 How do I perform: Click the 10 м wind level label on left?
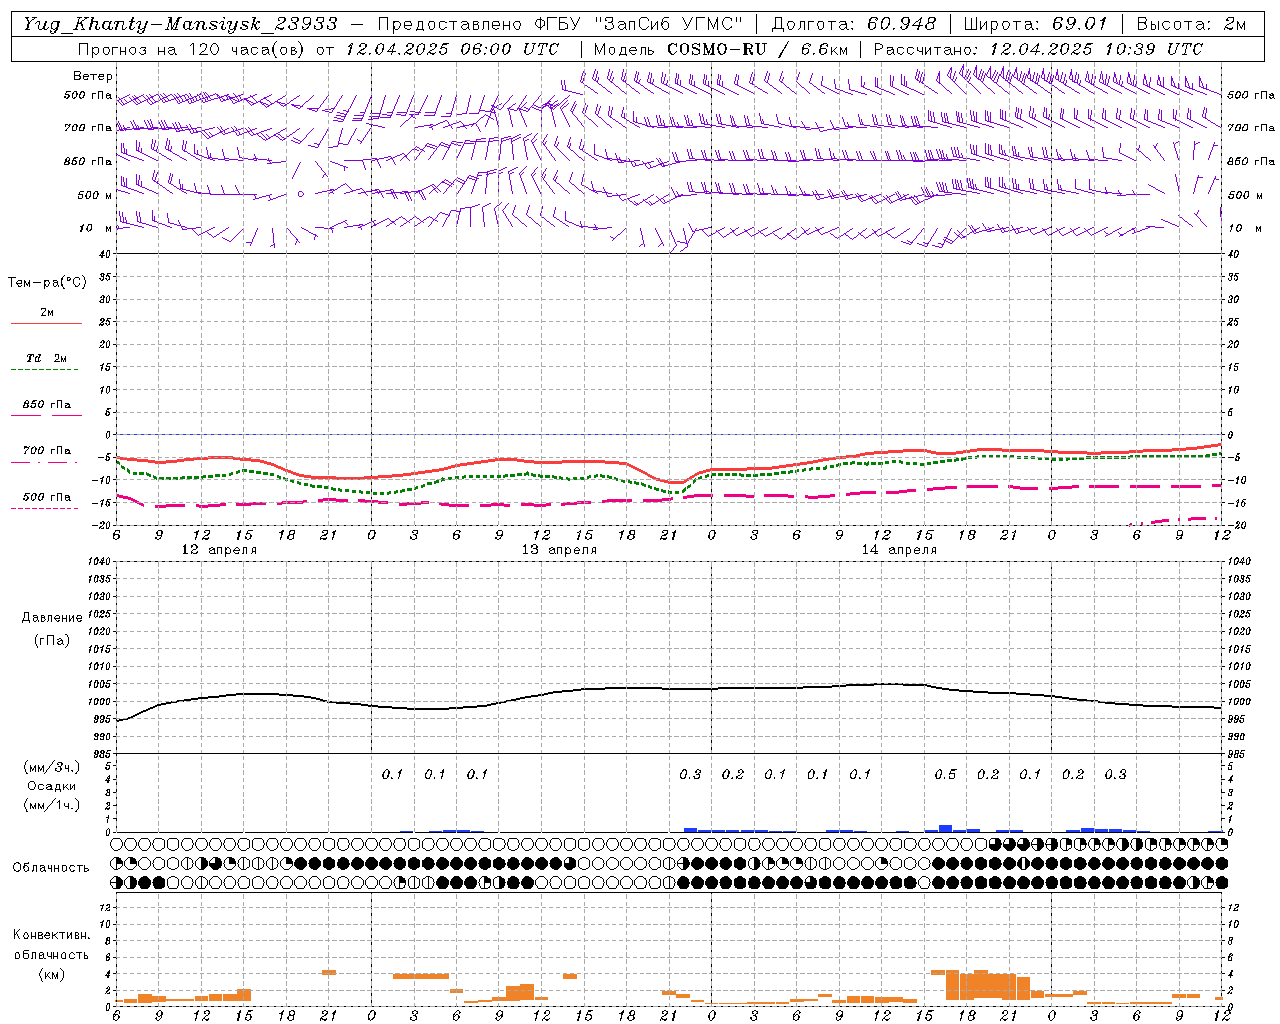95,228
